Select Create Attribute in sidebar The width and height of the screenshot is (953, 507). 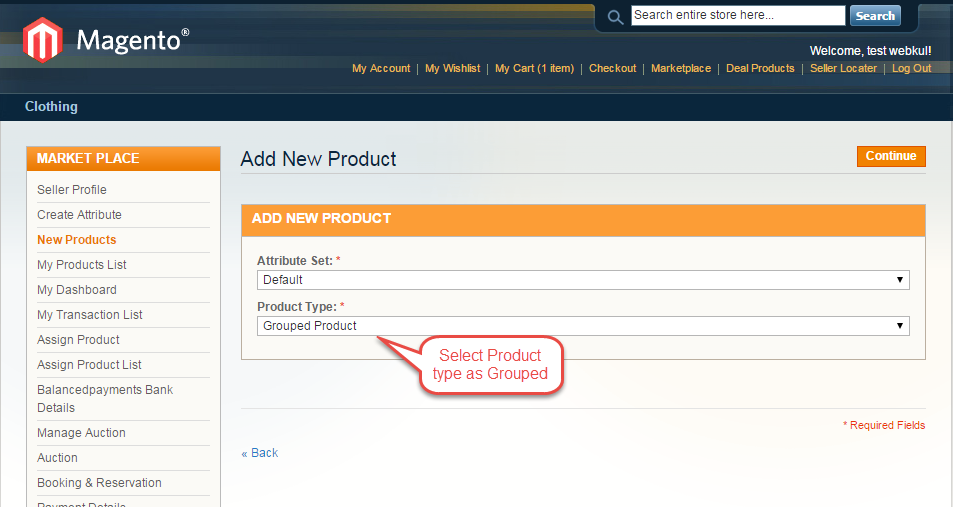click(79, 215)
